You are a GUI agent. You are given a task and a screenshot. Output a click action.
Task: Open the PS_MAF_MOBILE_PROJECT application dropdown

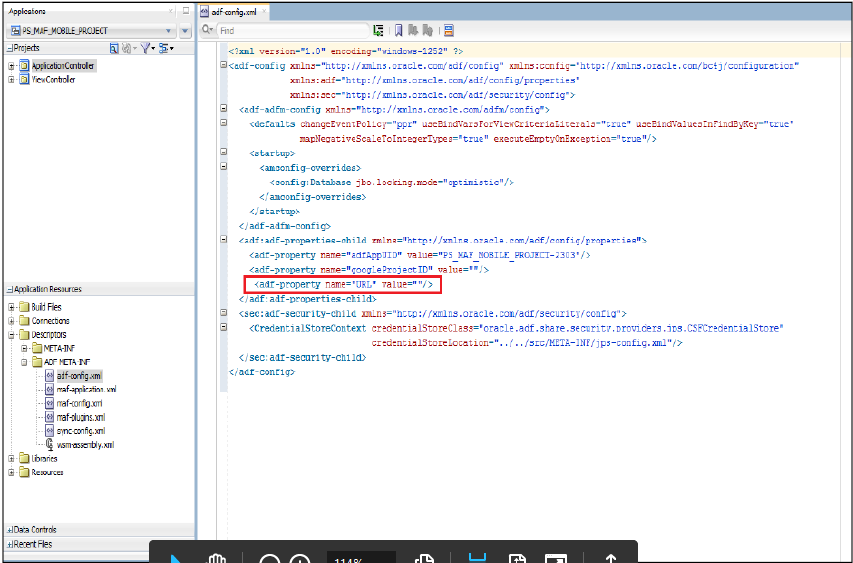click(168, 31)
